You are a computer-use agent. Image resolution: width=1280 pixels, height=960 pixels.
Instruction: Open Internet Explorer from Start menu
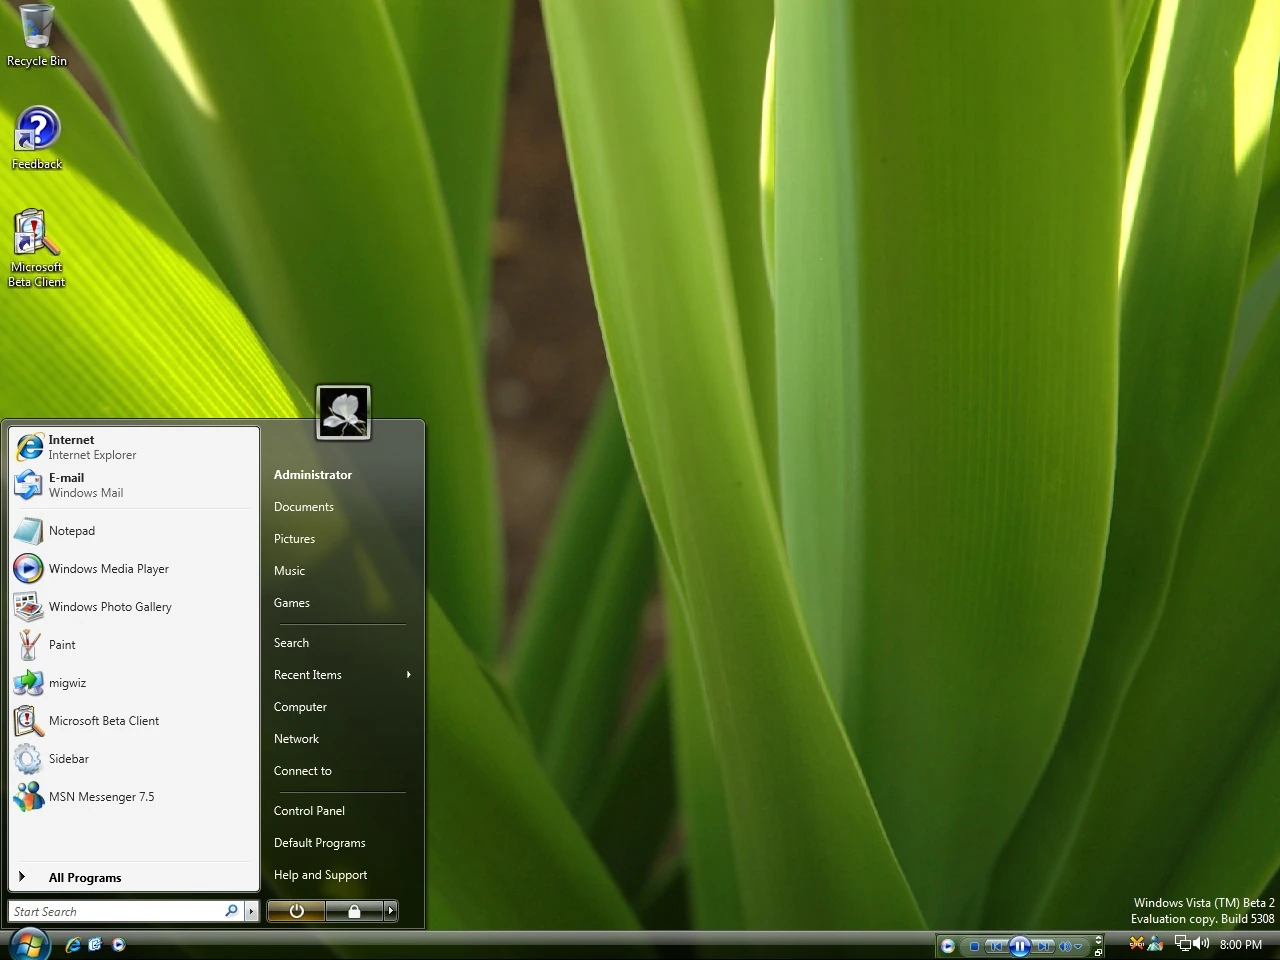pos(134,447)
